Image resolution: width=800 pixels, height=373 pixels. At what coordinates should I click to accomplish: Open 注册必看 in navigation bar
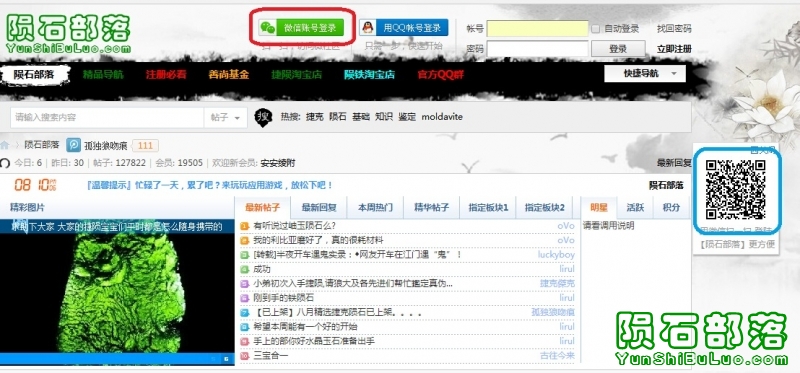click(166, 74)
